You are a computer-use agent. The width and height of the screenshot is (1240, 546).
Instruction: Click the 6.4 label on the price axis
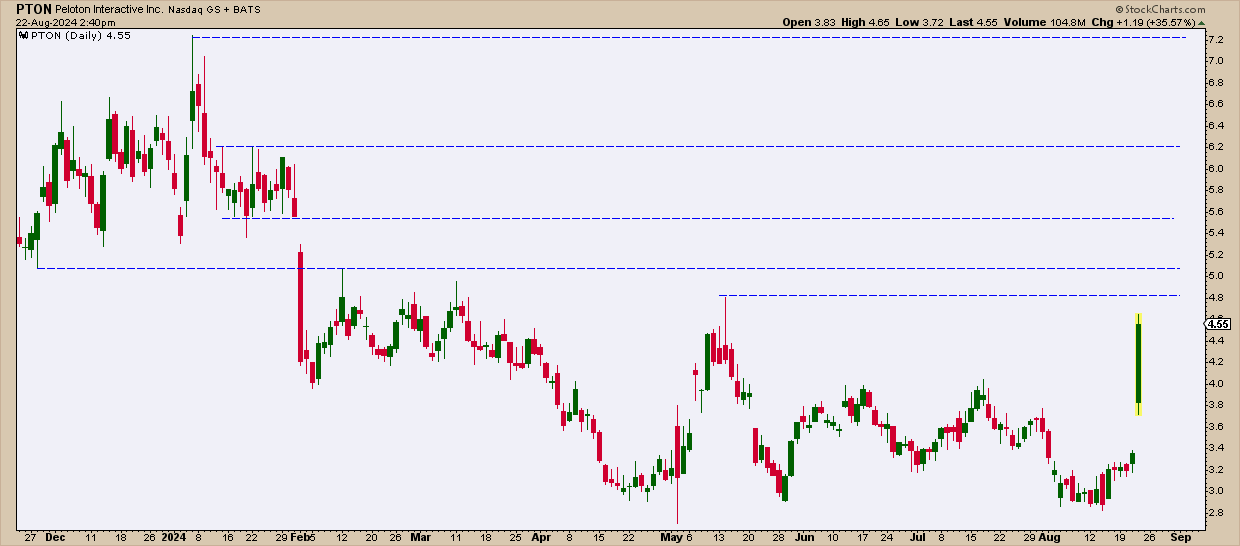tap(1215, 125)
